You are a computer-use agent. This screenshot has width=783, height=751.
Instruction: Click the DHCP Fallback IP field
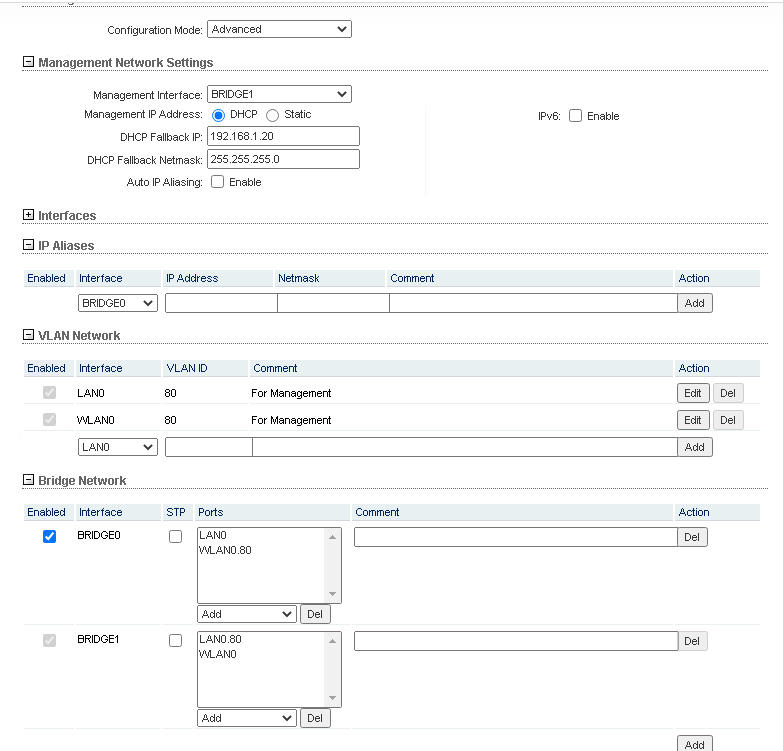283,137
